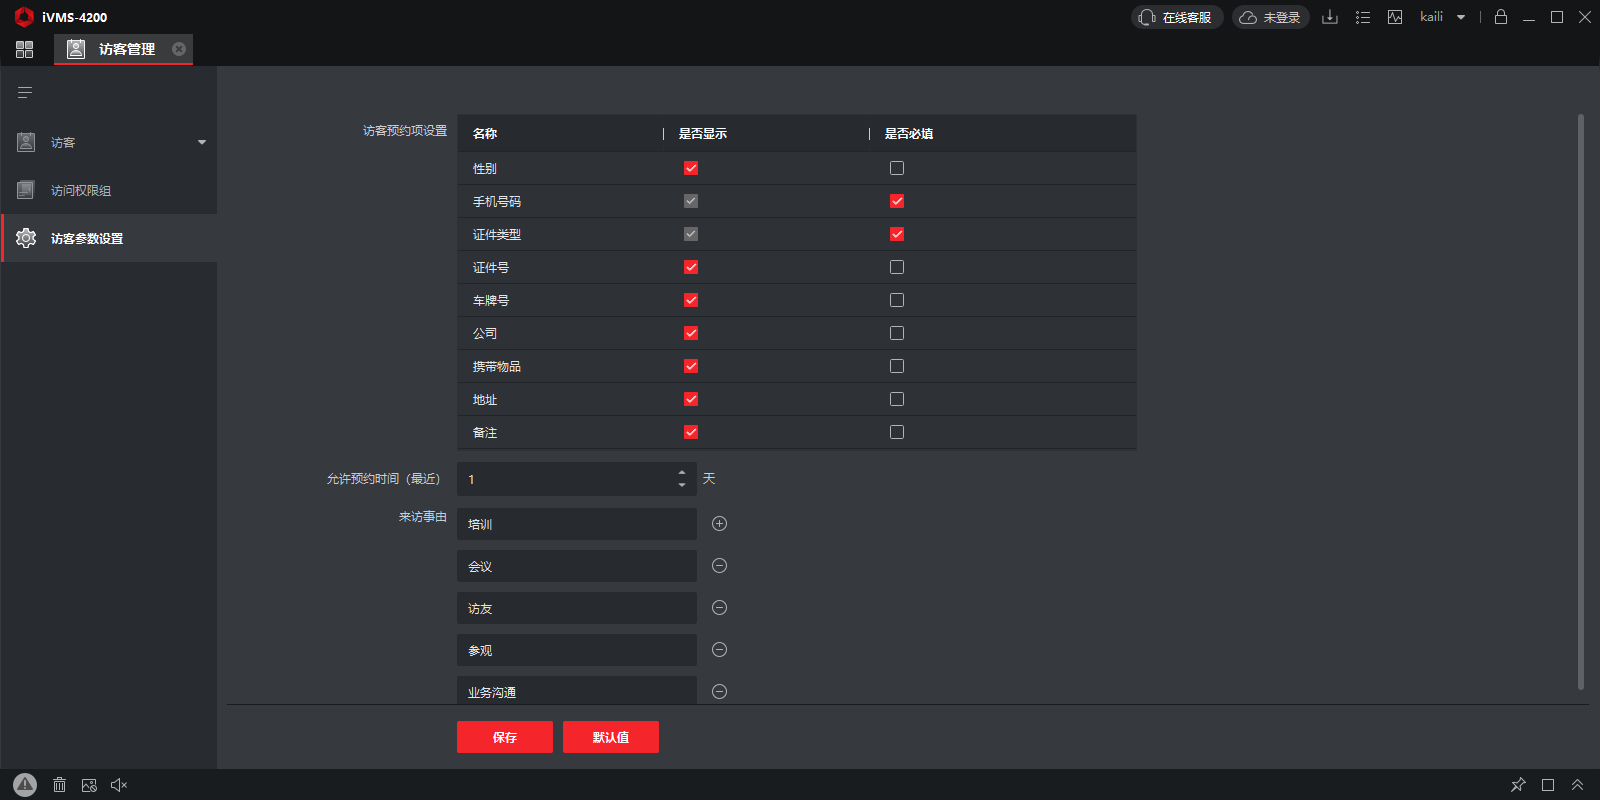Click the 默认值 button
Screen dimensions: 1600x800
pyautogui.click(x=611, y=737)
